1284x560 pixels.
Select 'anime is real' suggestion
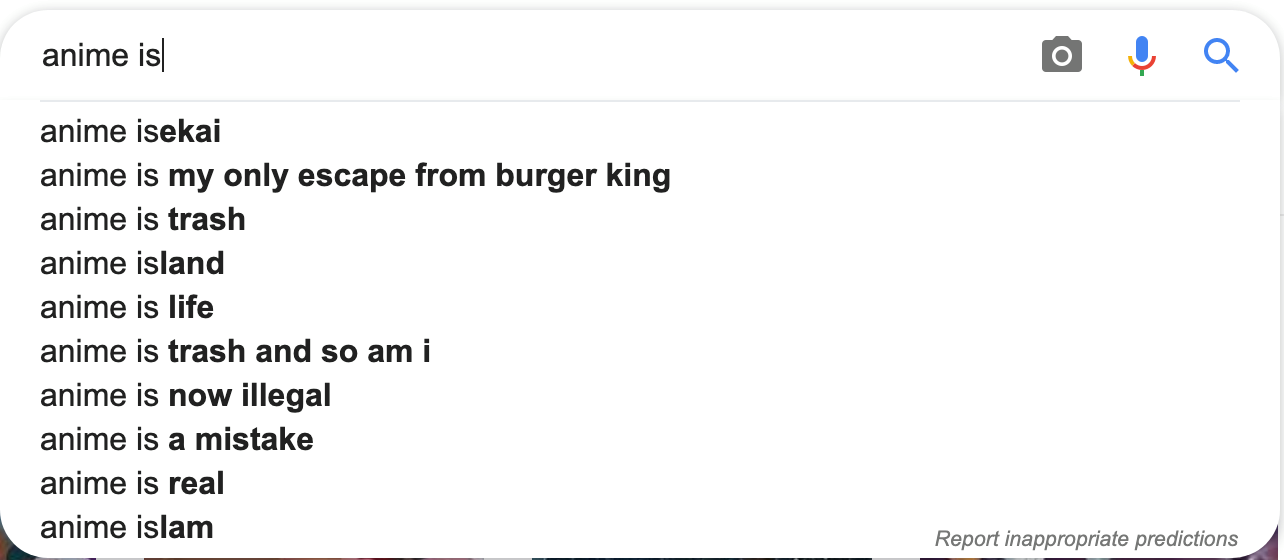[640, 483]
